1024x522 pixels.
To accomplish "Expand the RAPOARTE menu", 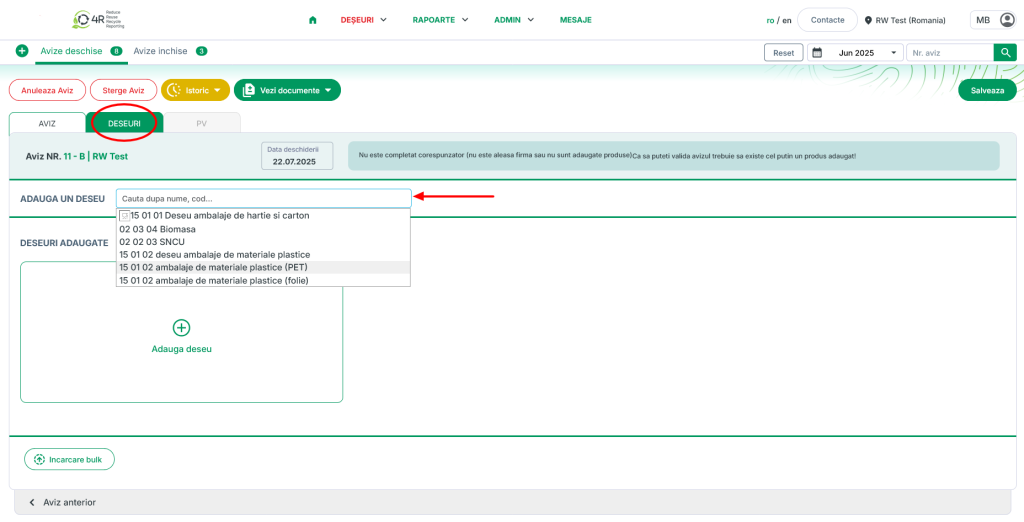I will (440, 20).
